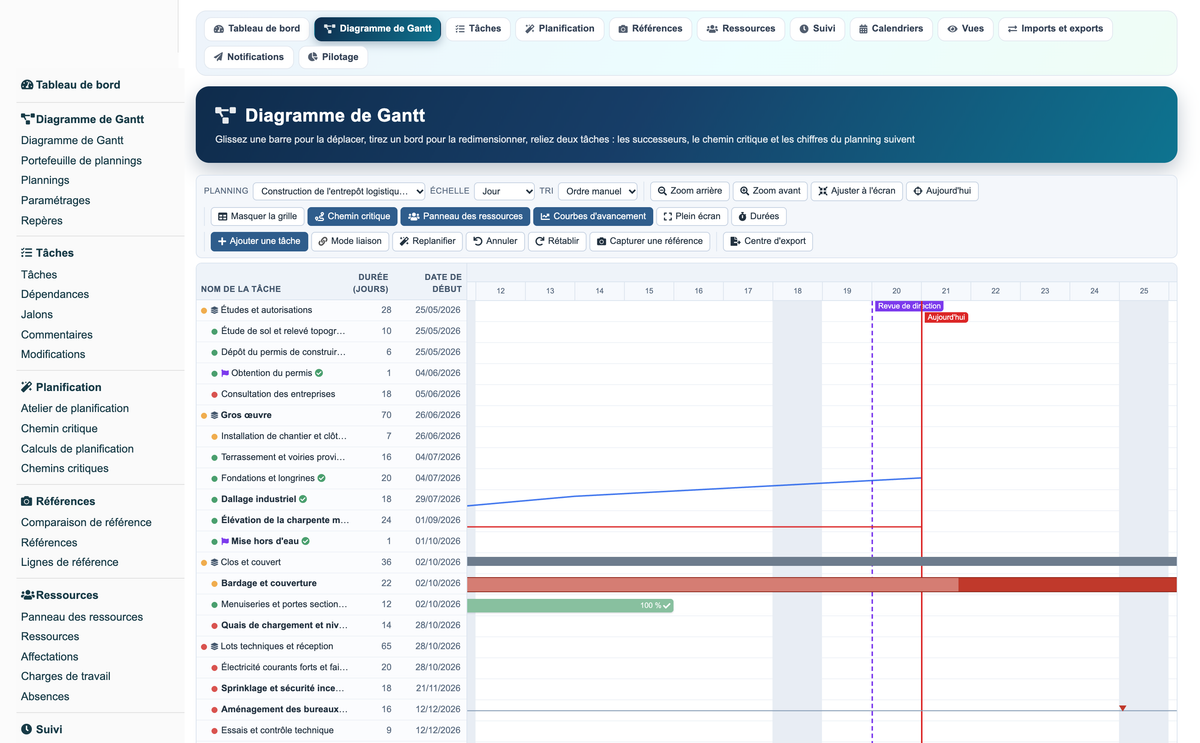The width and height of the screenshot is (1200, 743).
Task: Click Ajouter une tâche
Action: coord(259,241)
